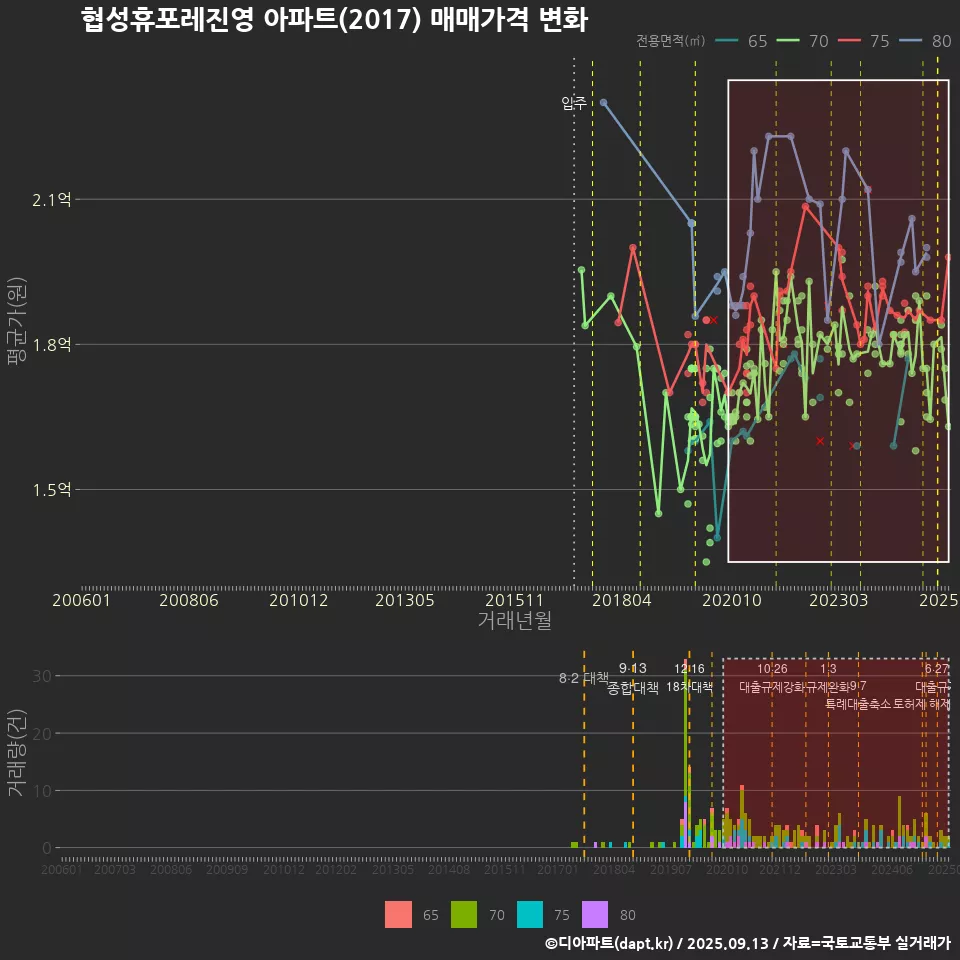This screenshot has height=960, width=960.
Task: Click the 65㎡ teal line legend entry
Action: [741, 41]
